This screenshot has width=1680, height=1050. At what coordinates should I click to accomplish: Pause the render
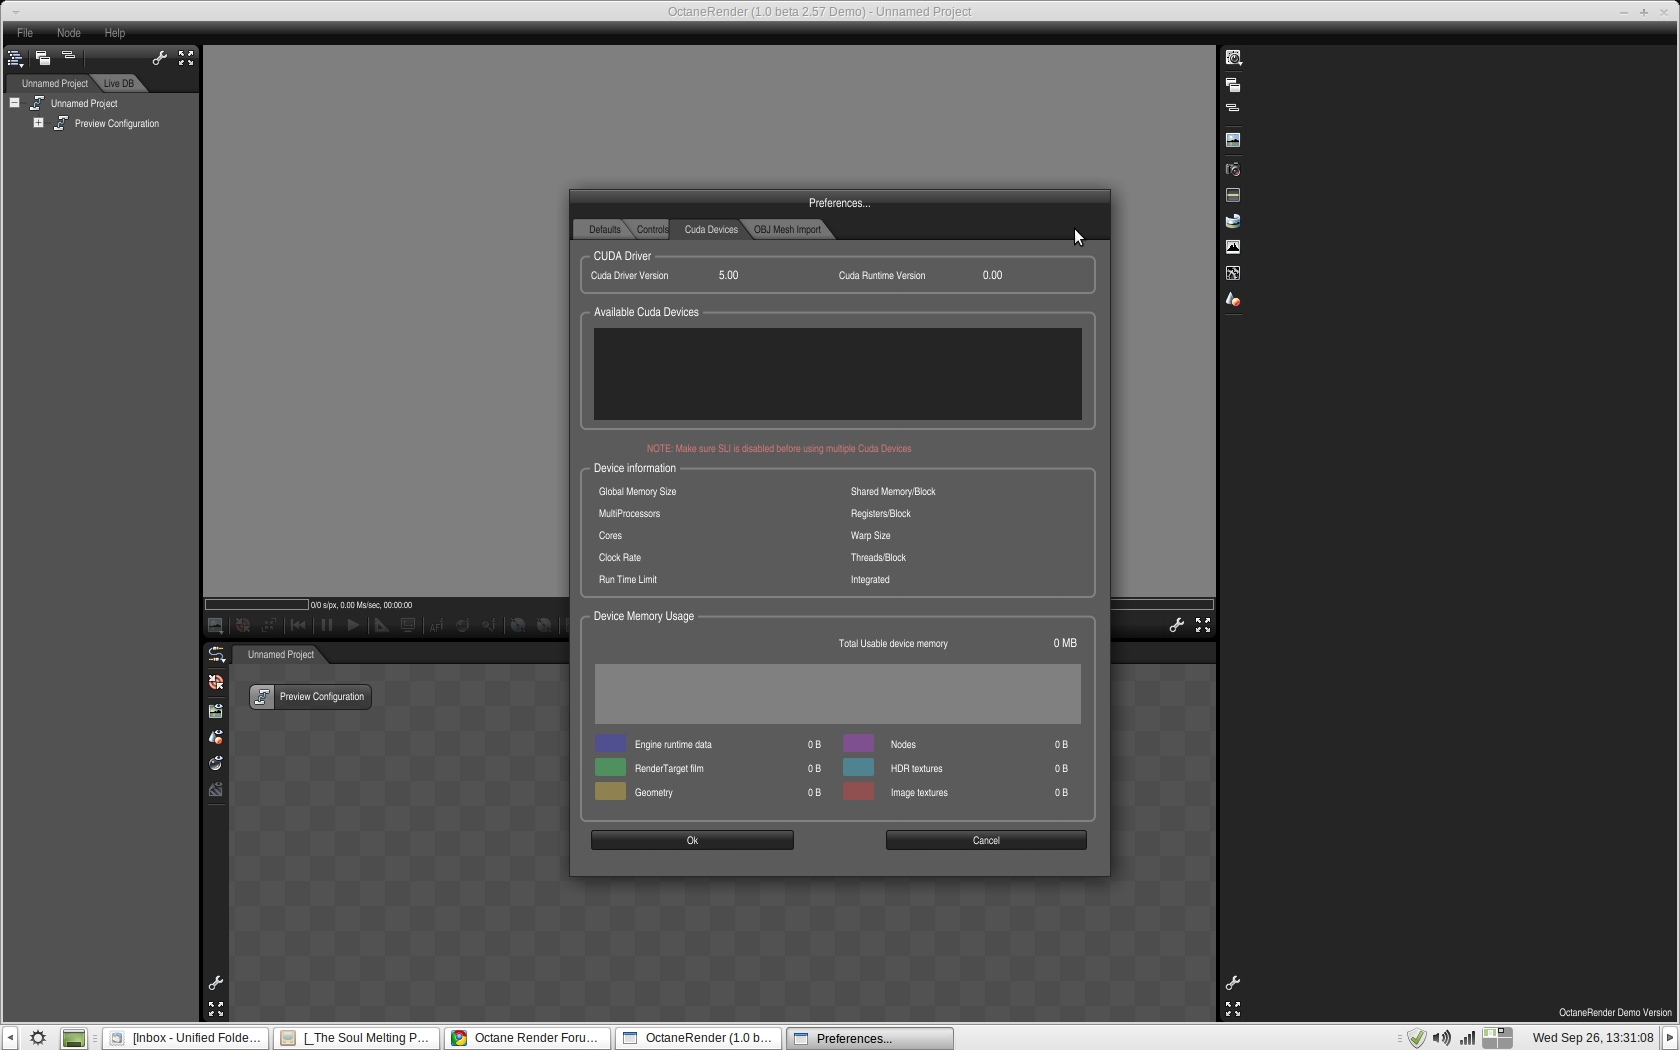[x=326, y=625]
